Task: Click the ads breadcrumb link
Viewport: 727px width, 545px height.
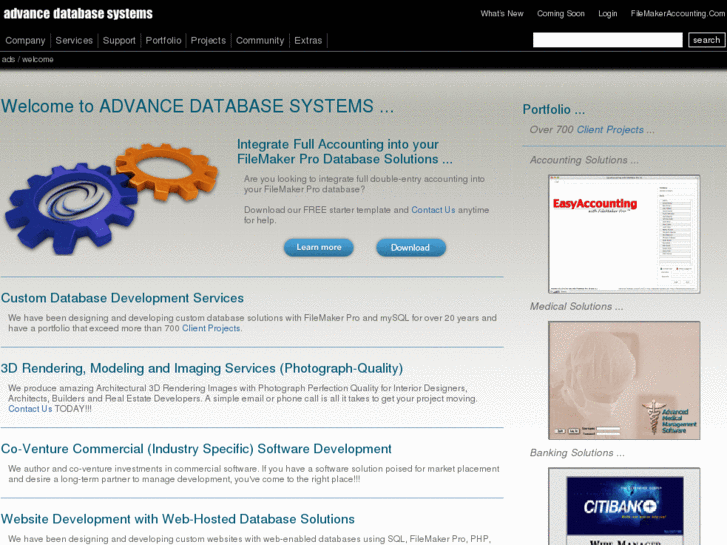Action: tap(8, 59)
